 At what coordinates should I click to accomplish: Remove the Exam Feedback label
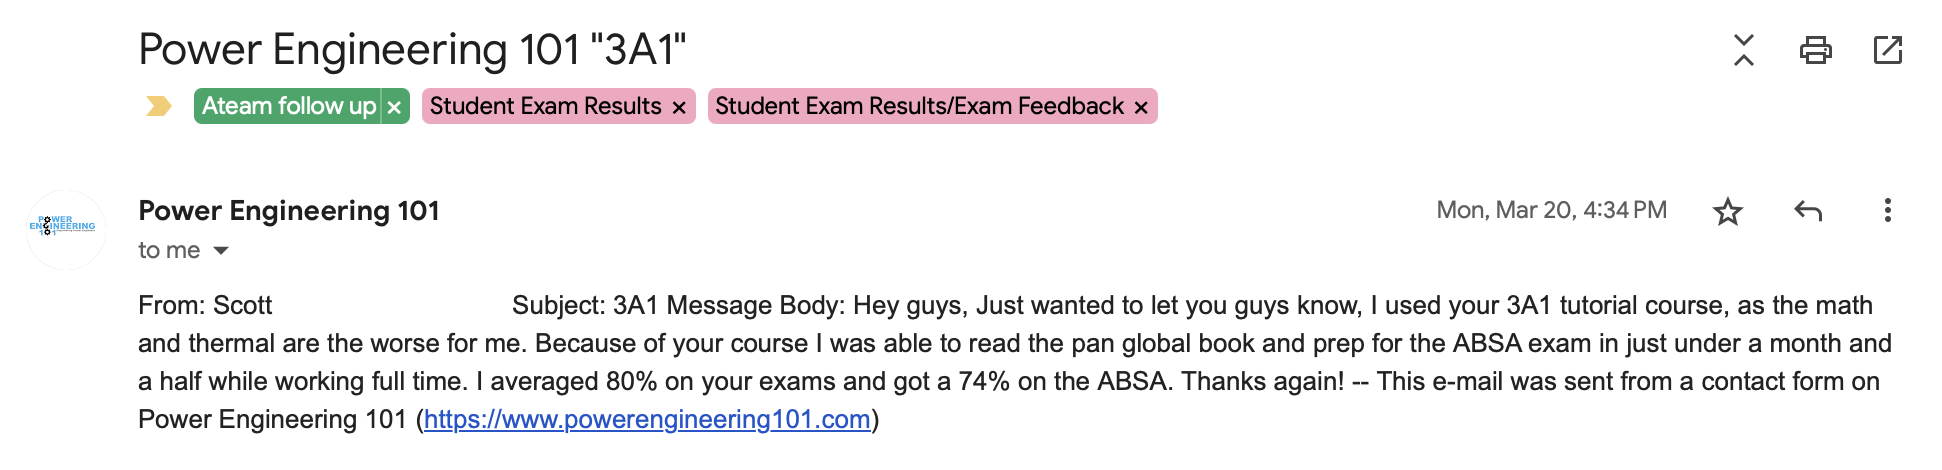[x=1141, y=107]
